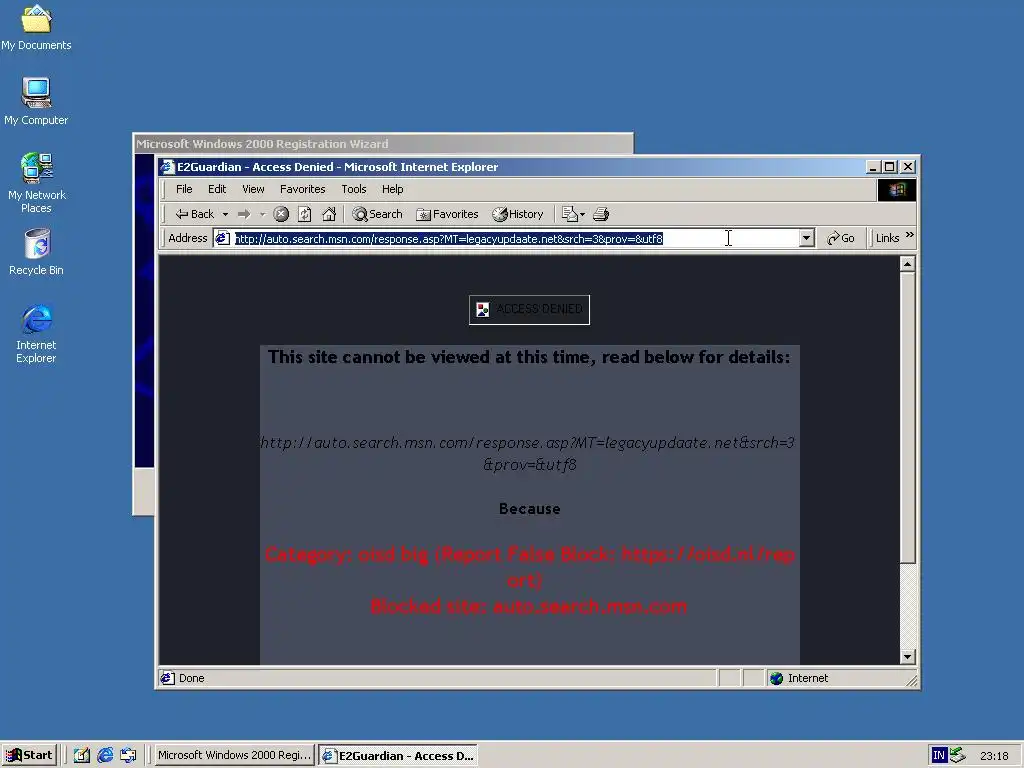Open the Back history dropdown arrow
This screenshot has width=1024, height=768.
(225, 214)
